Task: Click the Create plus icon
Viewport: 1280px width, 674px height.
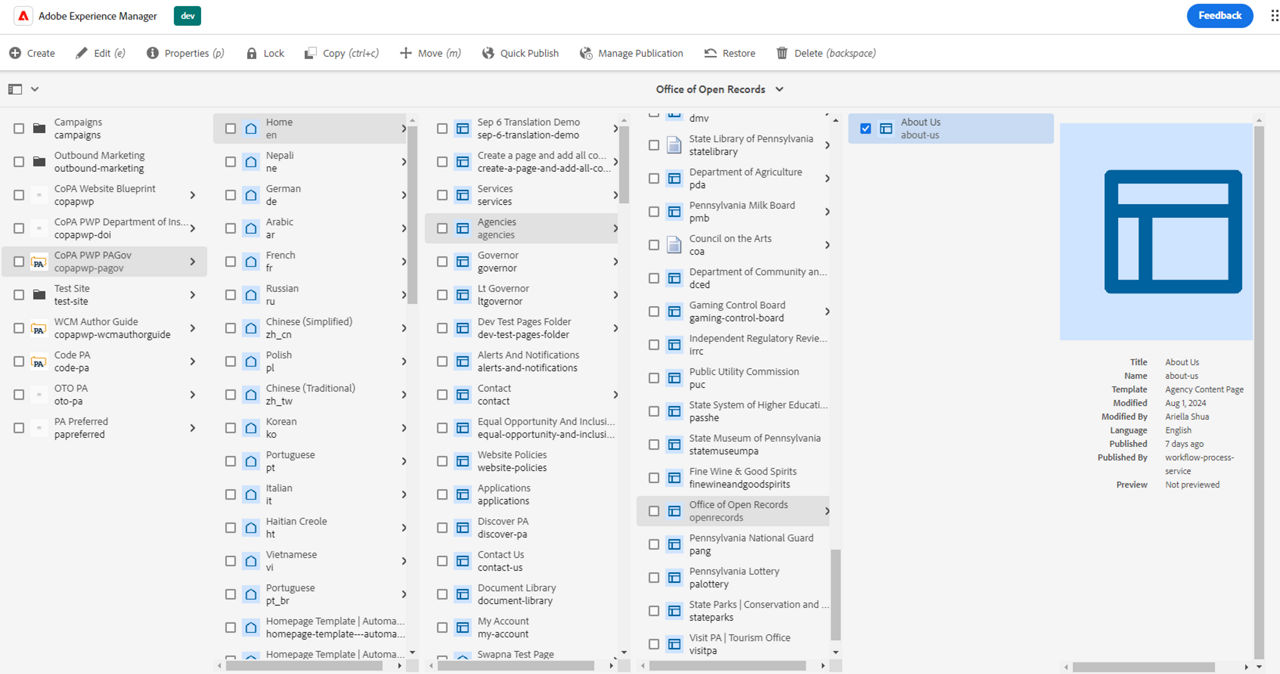Action: (15, 53)
